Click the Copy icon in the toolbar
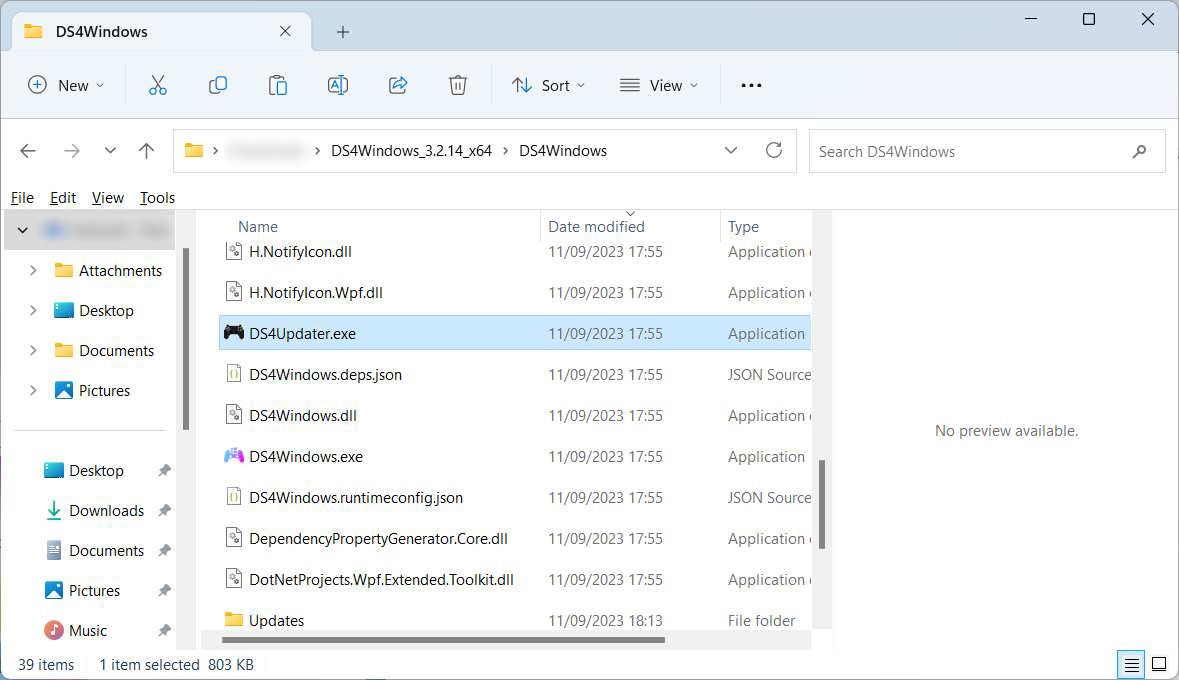Image resolution: width=1179 pixels, height=680 pixels. click(x=217, y=85)
